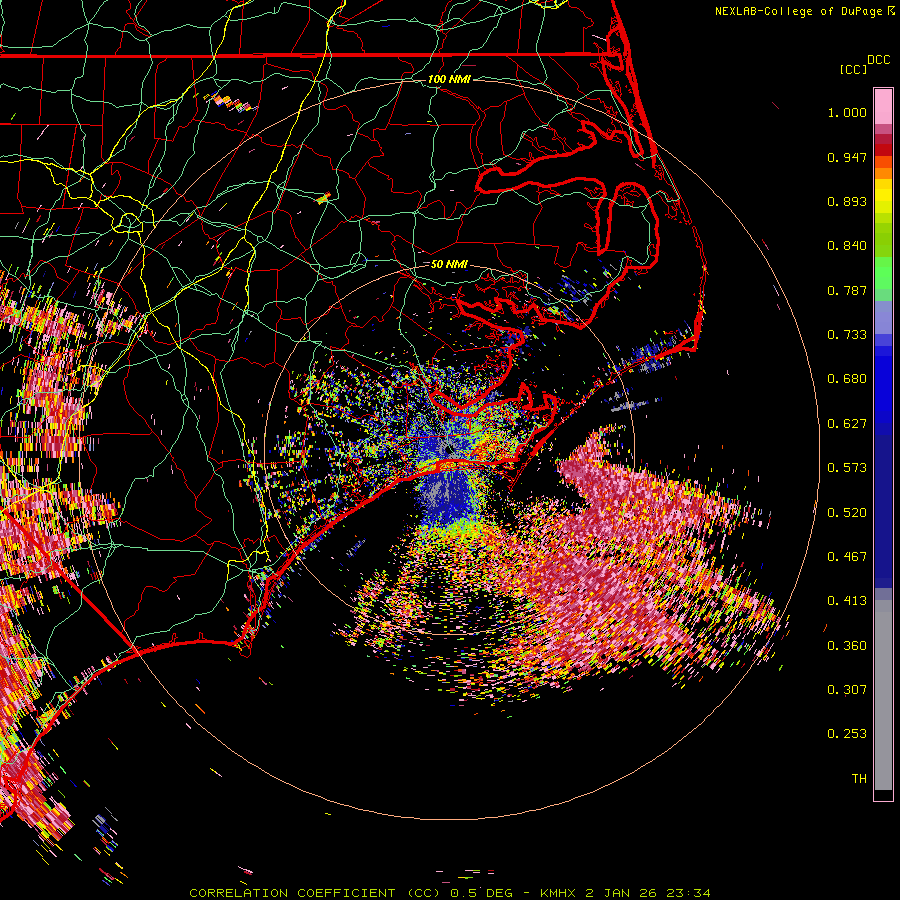The height and width of the screenshot is (900, 900).
Task: Click the 0.733 color scale value
Action: (x=847, y=335)
